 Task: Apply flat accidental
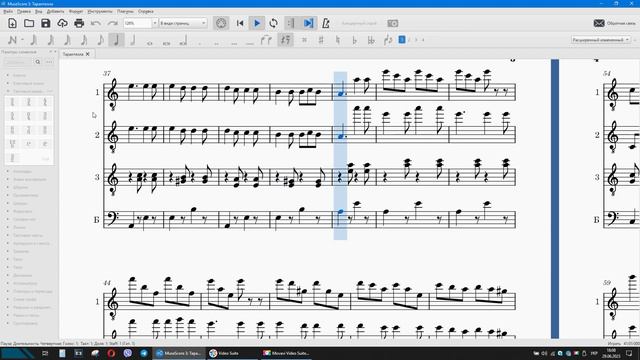354,40
